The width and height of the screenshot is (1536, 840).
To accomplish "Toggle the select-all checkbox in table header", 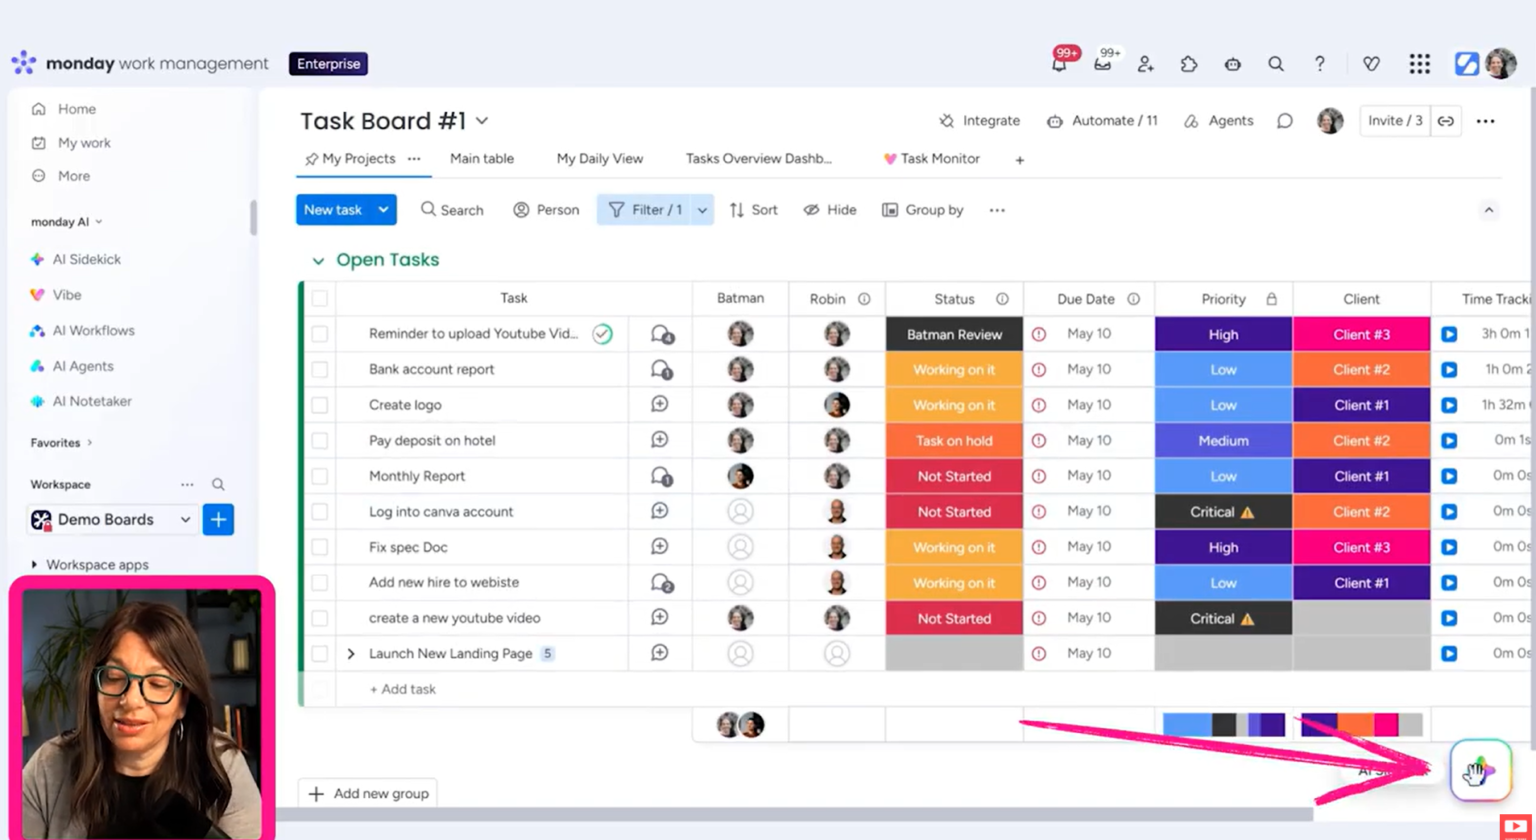I will click(320, 298).
